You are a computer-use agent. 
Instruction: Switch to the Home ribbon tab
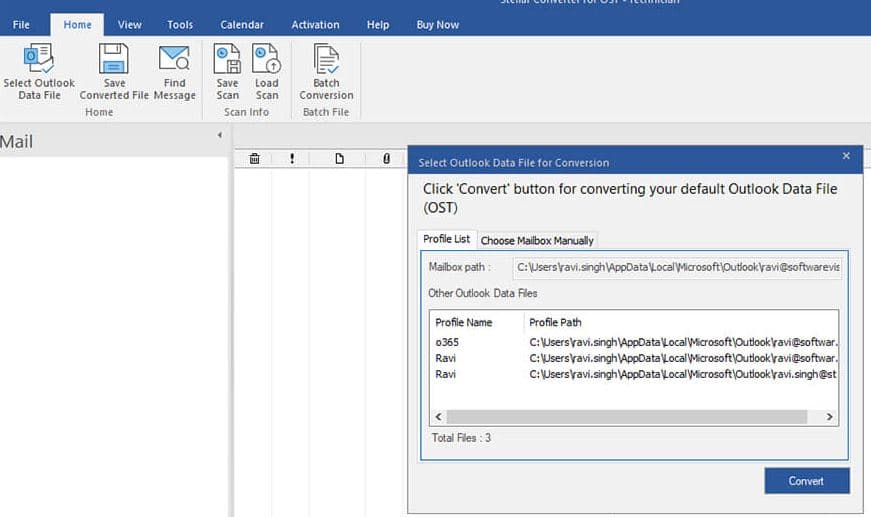pyautogui.click(x=77, y=25)
